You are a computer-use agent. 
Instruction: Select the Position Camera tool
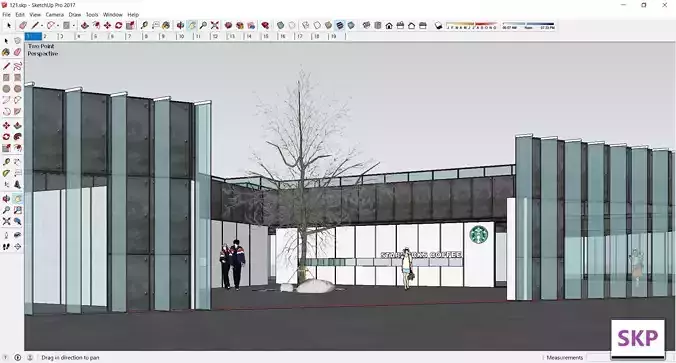6,235
